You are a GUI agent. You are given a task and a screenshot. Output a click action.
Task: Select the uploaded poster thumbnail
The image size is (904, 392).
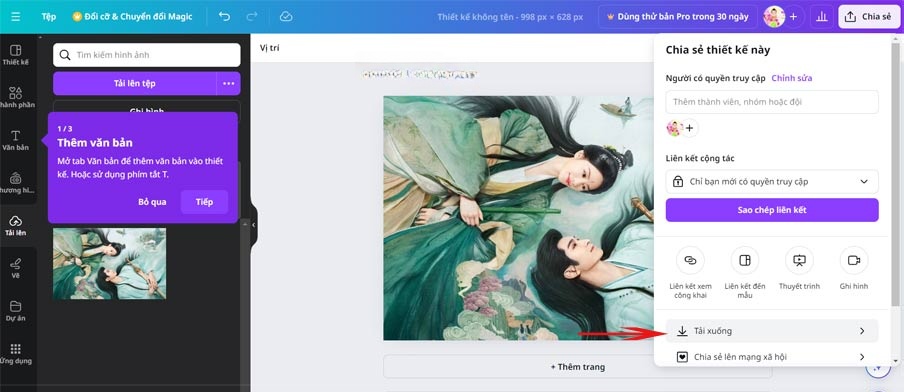[x=110, y=263]
